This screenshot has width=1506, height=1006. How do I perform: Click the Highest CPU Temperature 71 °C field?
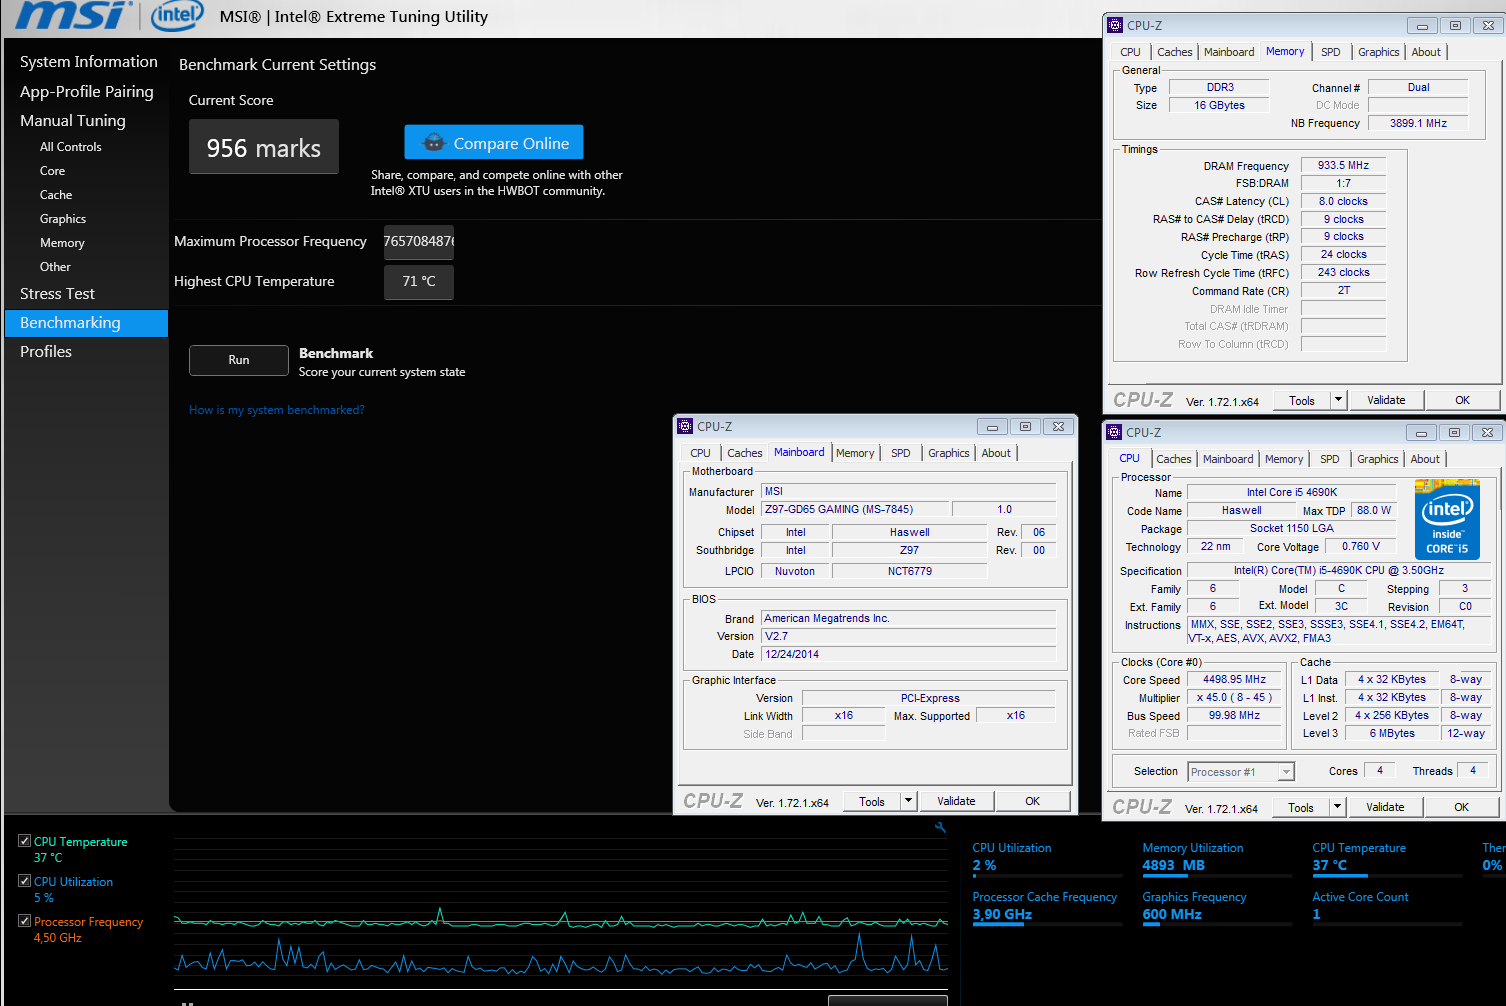tap(419, 282)
